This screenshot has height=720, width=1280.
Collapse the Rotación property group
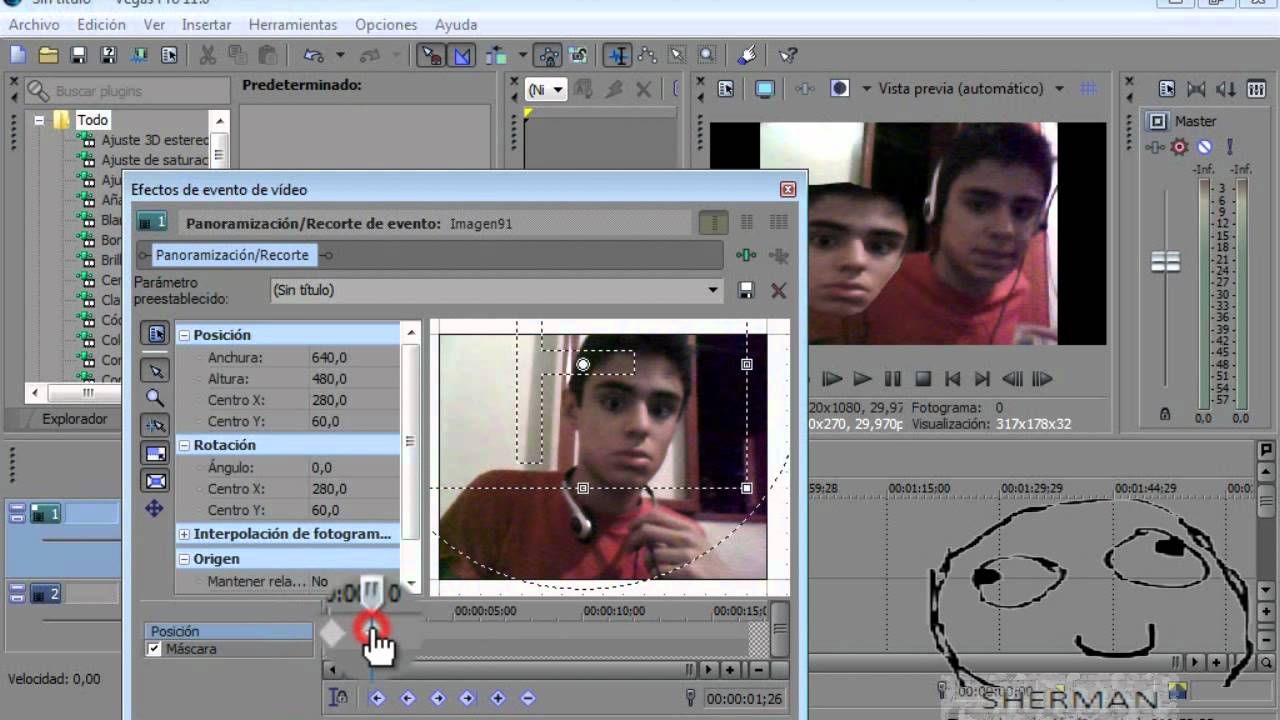[x=184, y=445]
